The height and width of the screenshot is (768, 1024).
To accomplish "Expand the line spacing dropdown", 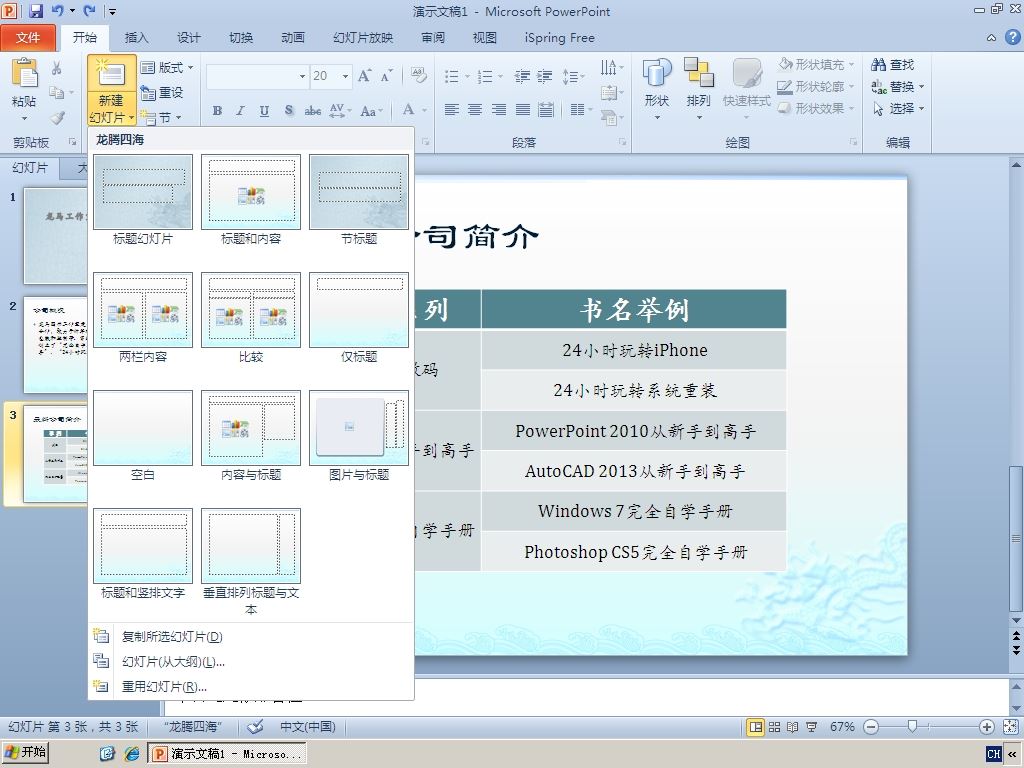I will tap(573, 76).
